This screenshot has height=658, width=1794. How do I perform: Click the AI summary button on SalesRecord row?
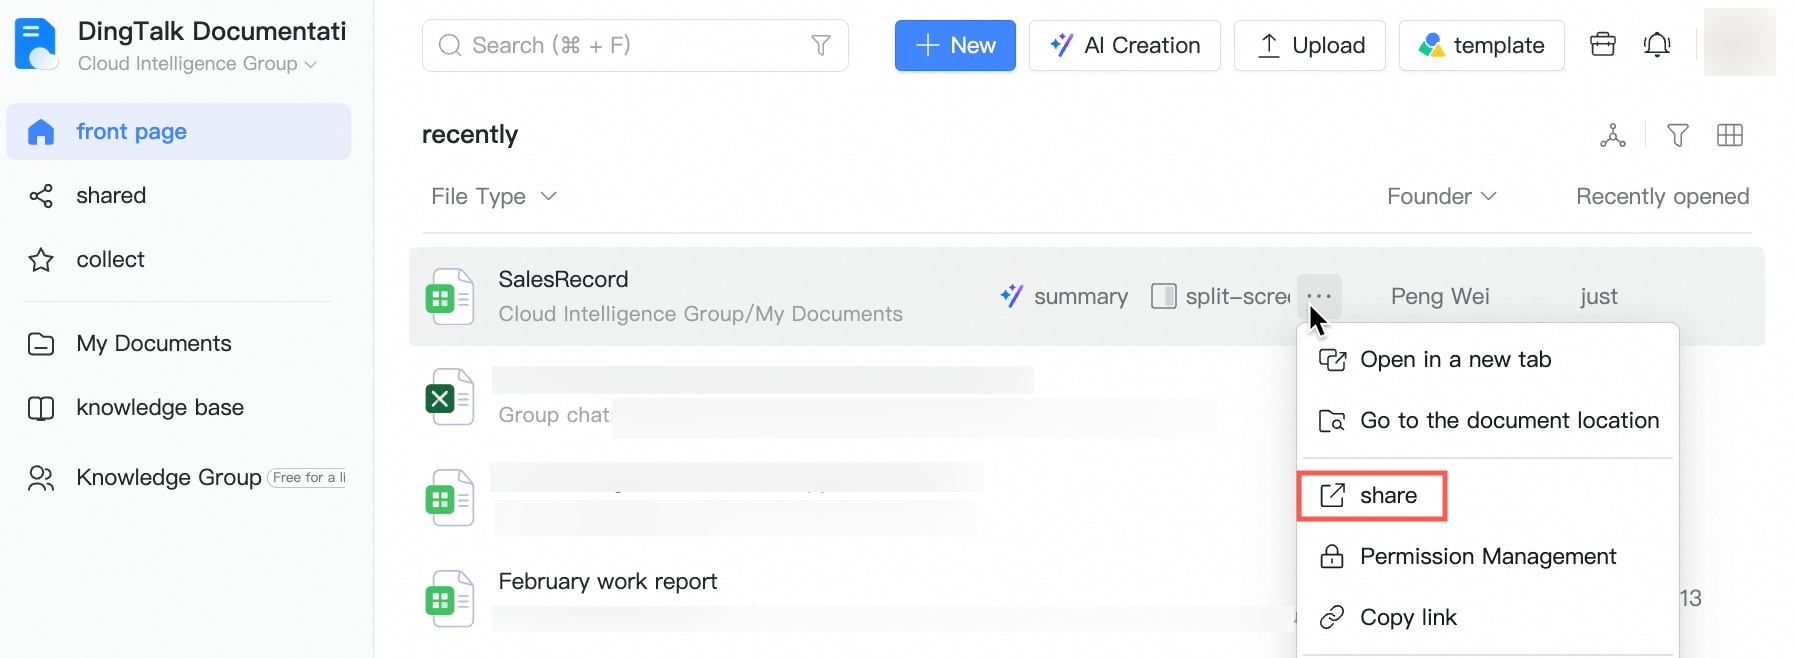(x=1064, y=297)
